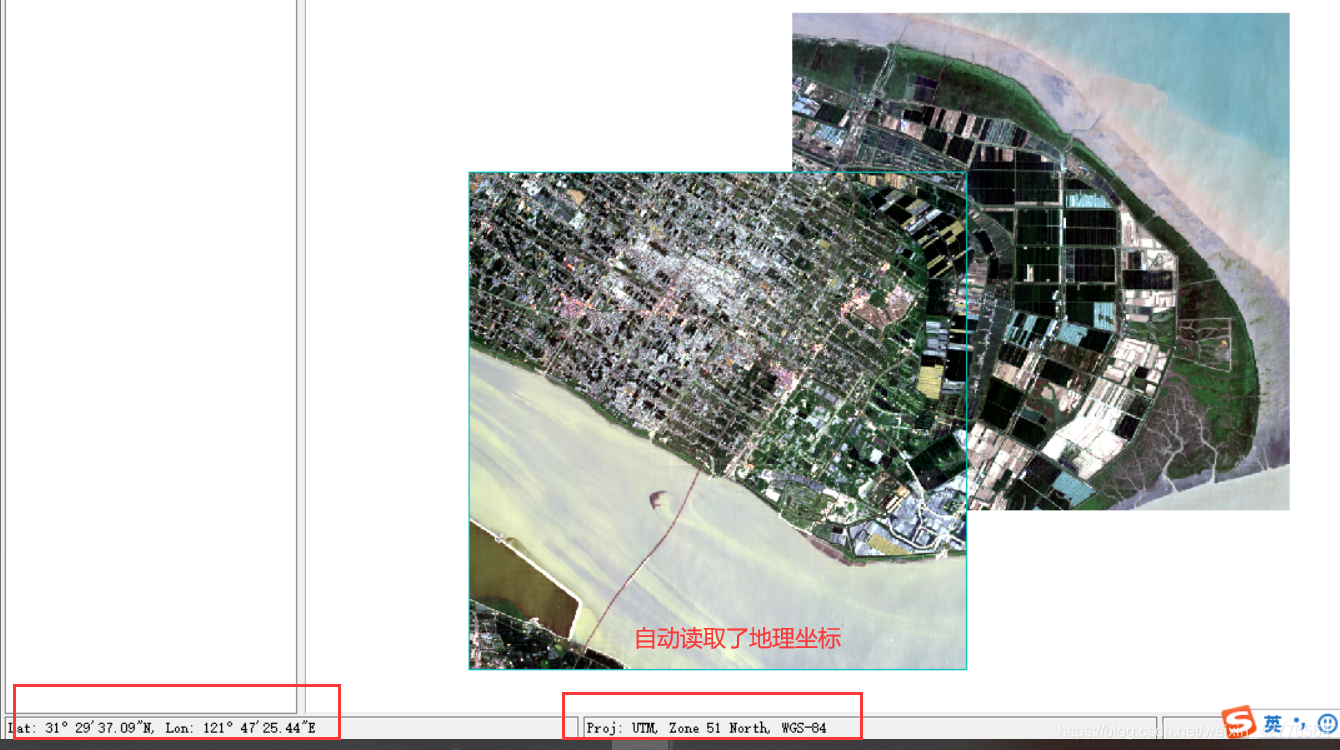The width and height of the screenshot is (1340, 750).
Task: Toggle the Sogou English/Chinese mode indicator
Action: tap(1272, 722)
